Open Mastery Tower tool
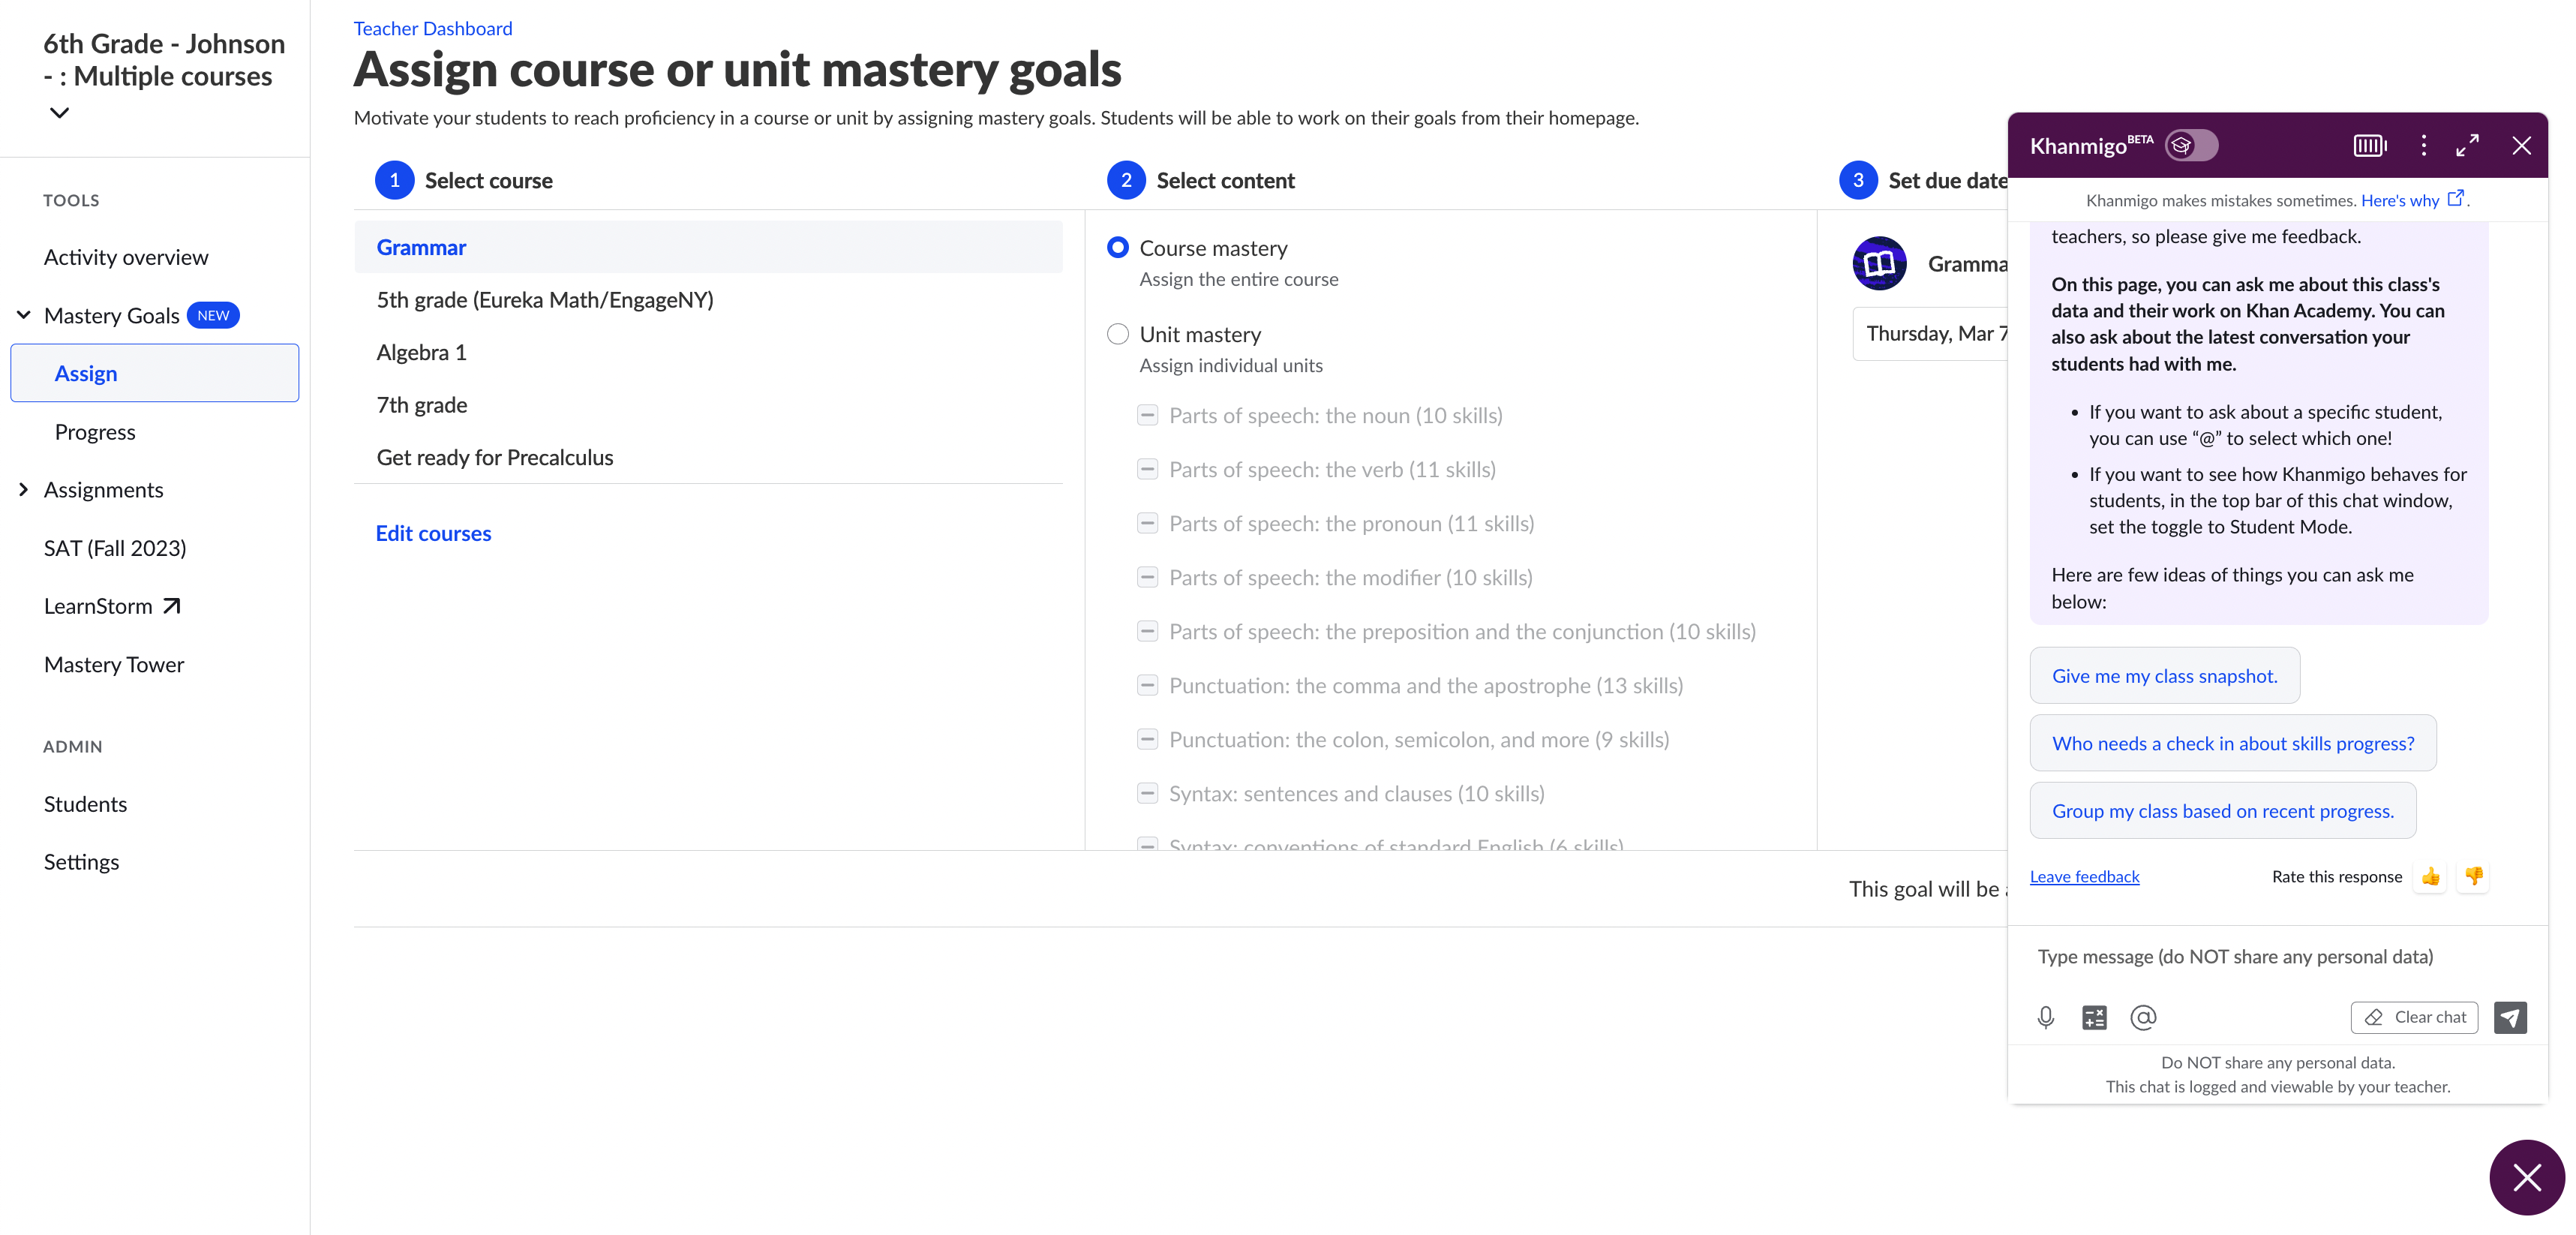This screenshot has width=2576, height=1235. click(114, 664)
